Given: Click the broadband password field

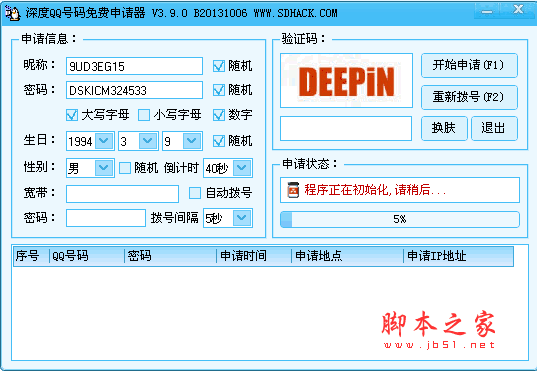Looking at the screenshot, I should tap(106, 218).
